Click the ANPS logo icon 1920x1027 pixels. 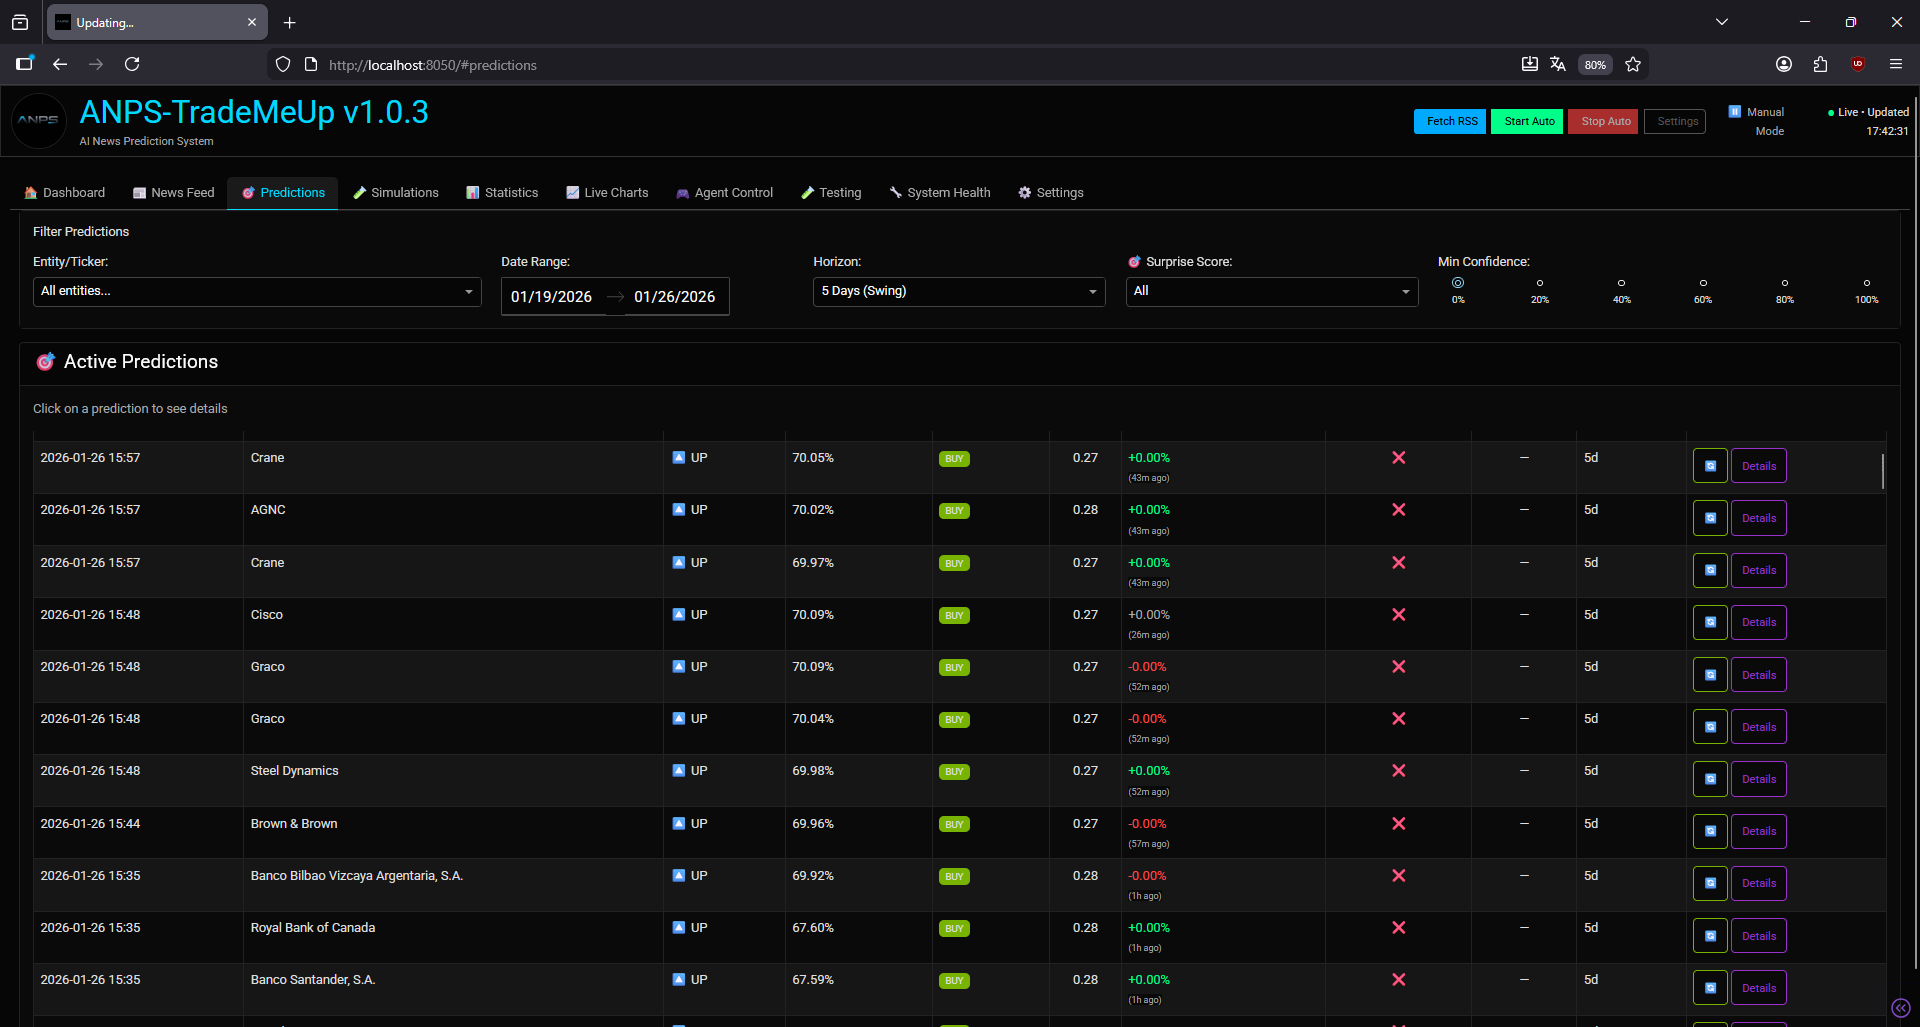tap(38, 120)
